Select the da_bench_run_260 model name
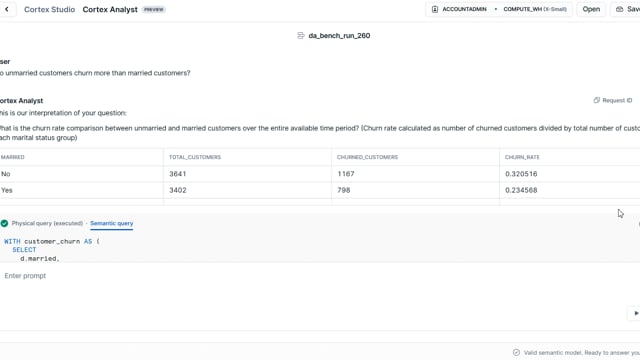Viewport: 640px width, 360px height. pyautogui.click(x=339, y=36)
